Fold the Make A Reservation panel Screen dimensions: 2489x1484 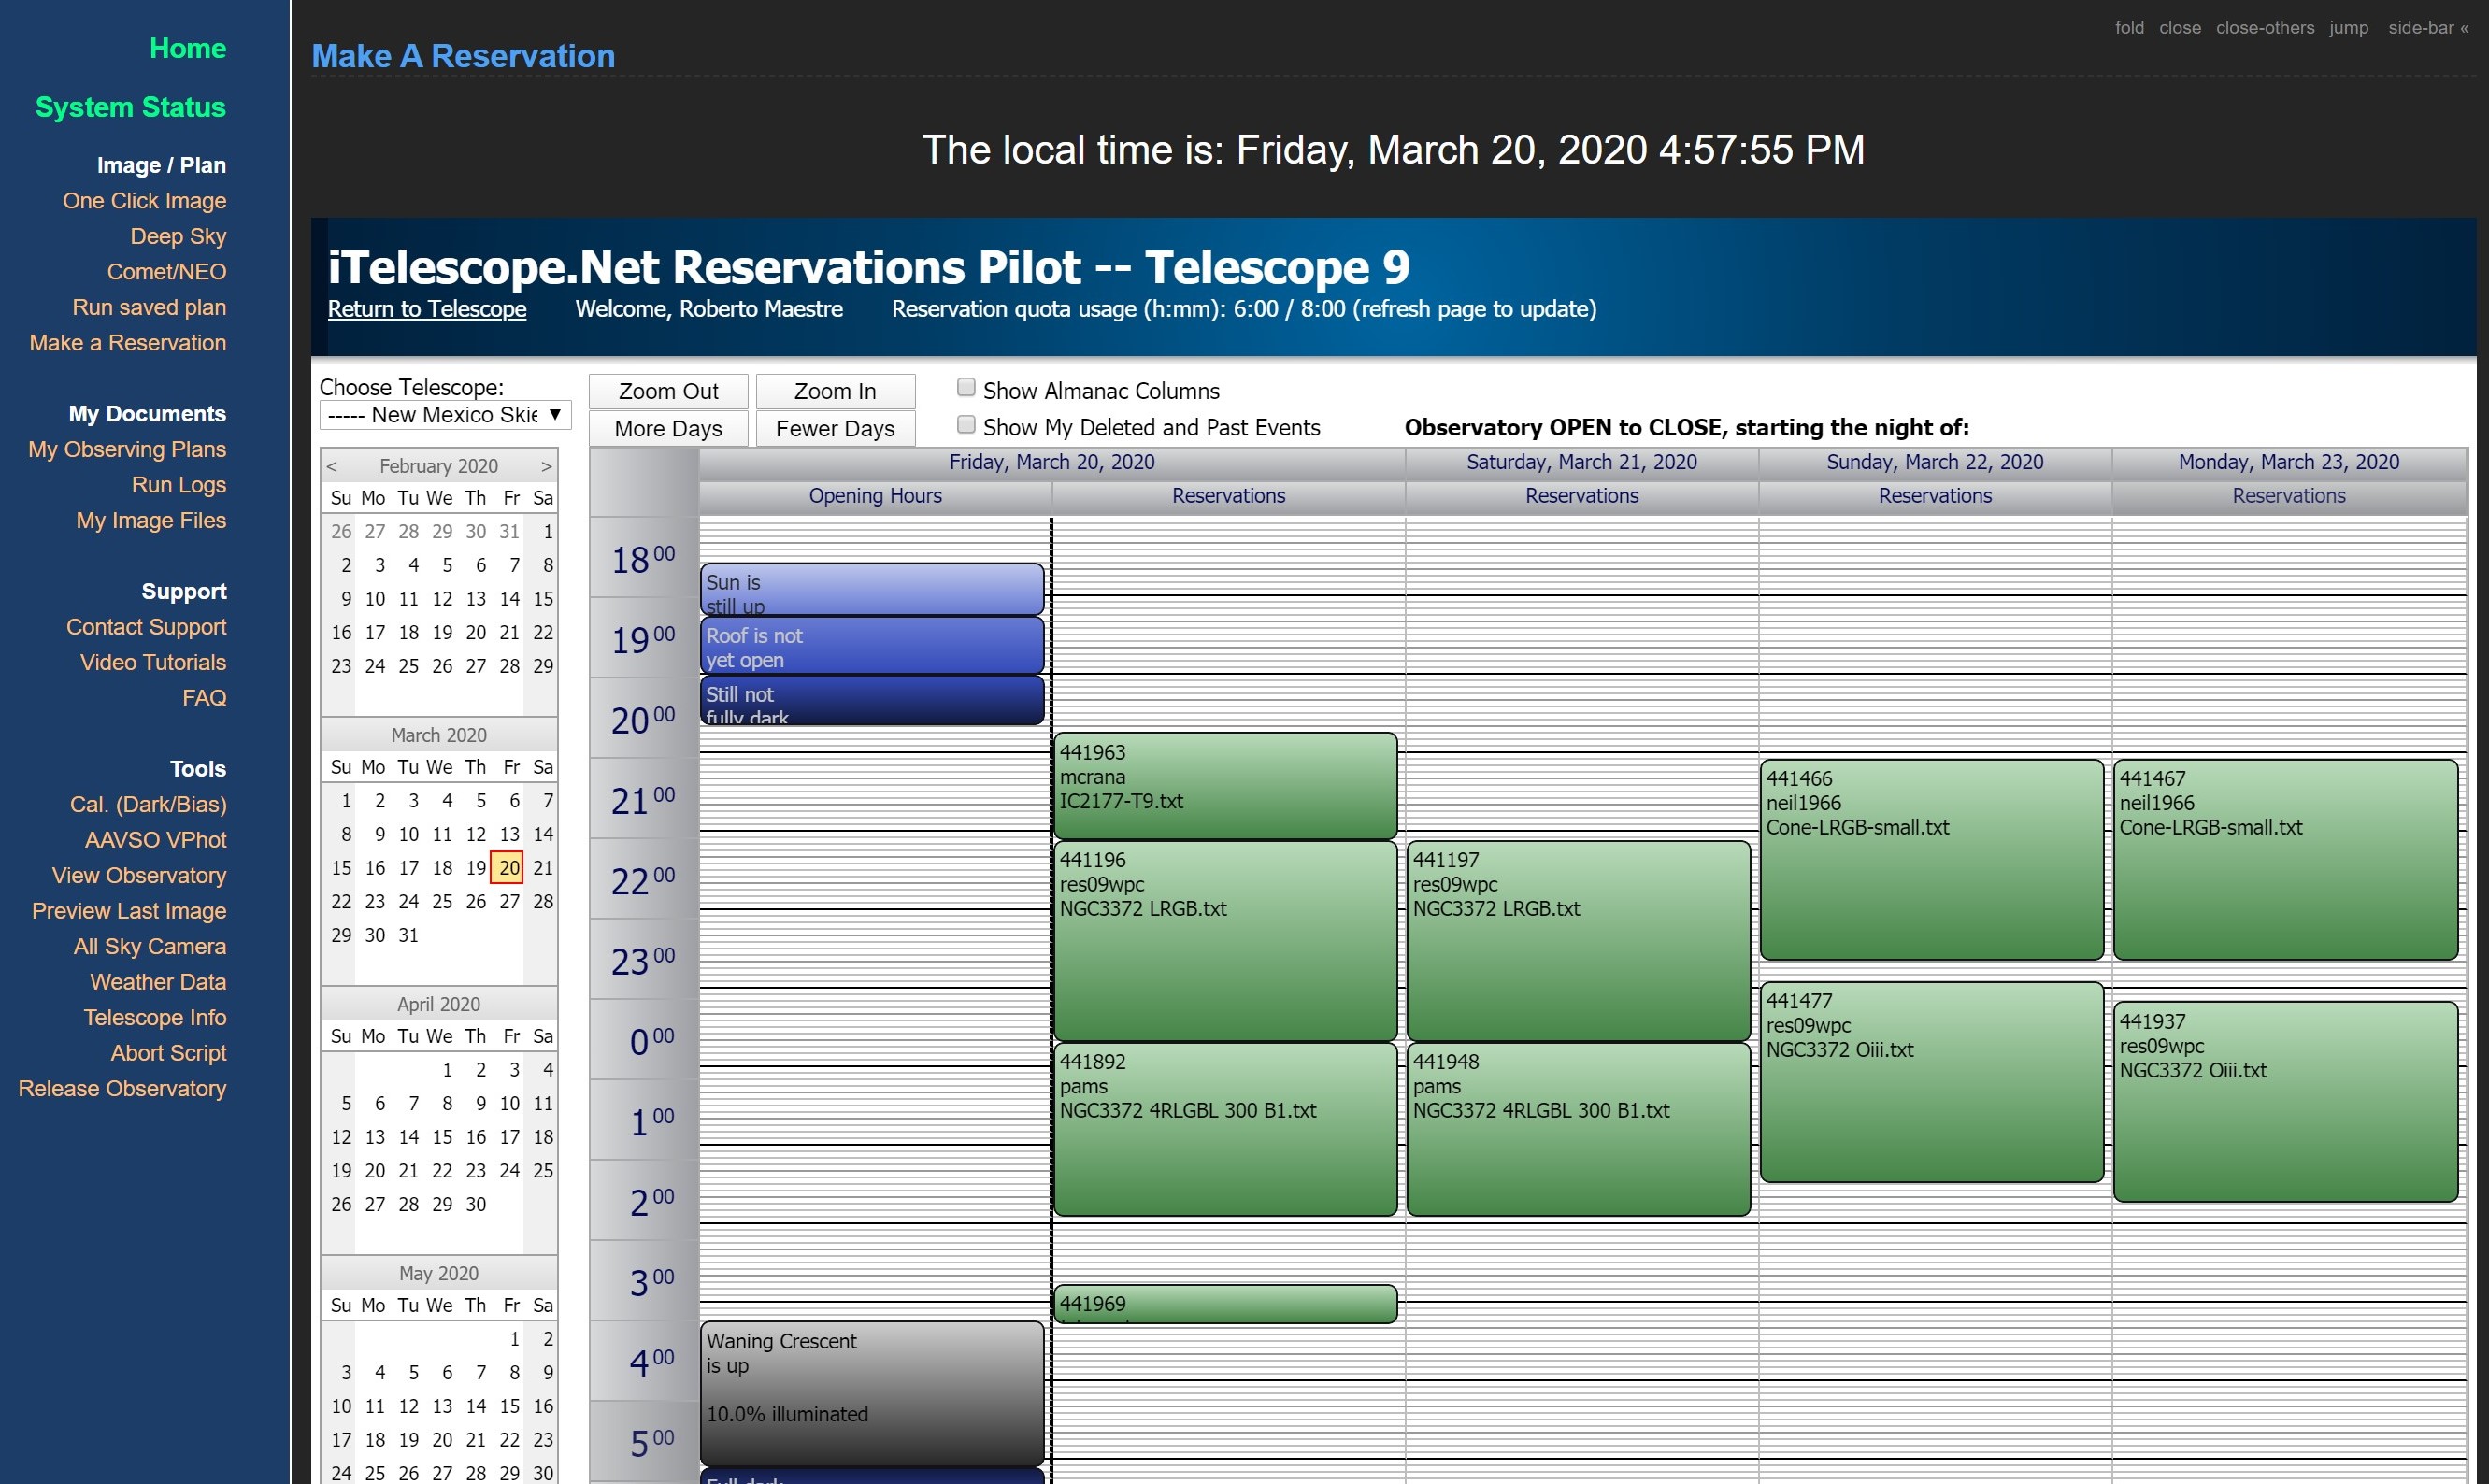click(2129, 28)
